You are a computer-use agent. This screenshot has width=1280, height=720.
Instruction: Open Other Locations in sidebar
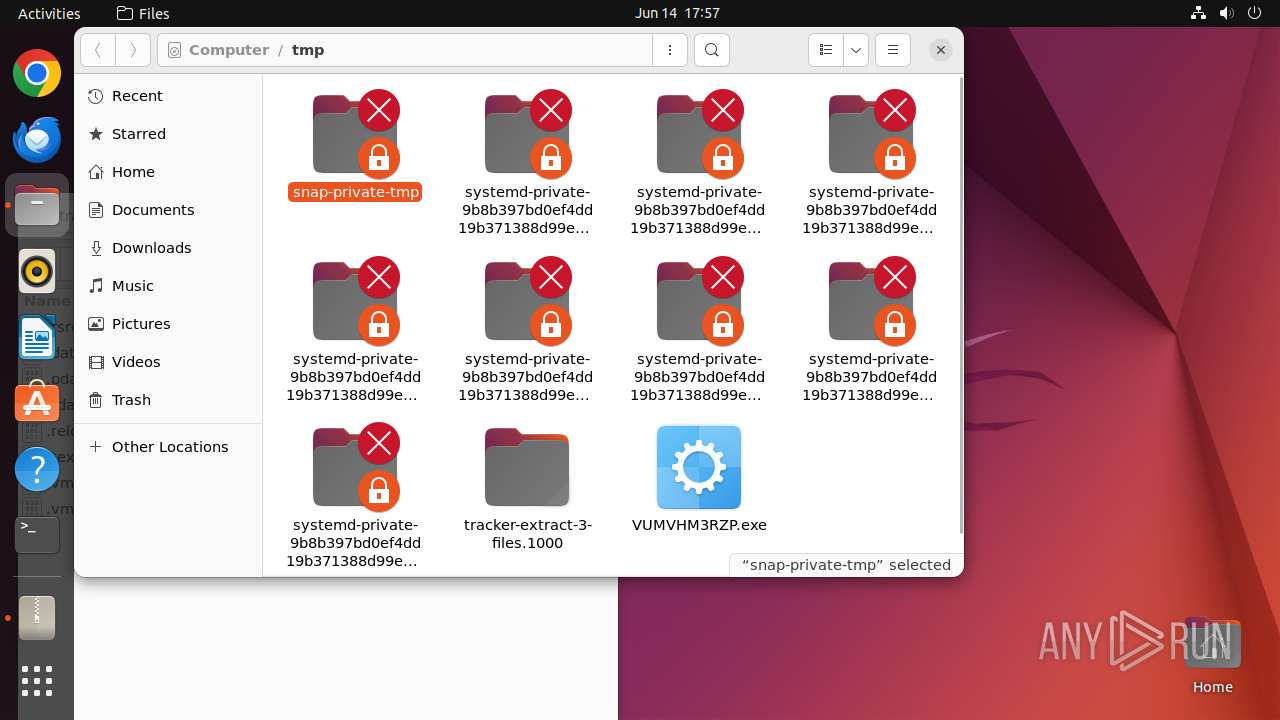pyautogui.click(x=168, y=447)
